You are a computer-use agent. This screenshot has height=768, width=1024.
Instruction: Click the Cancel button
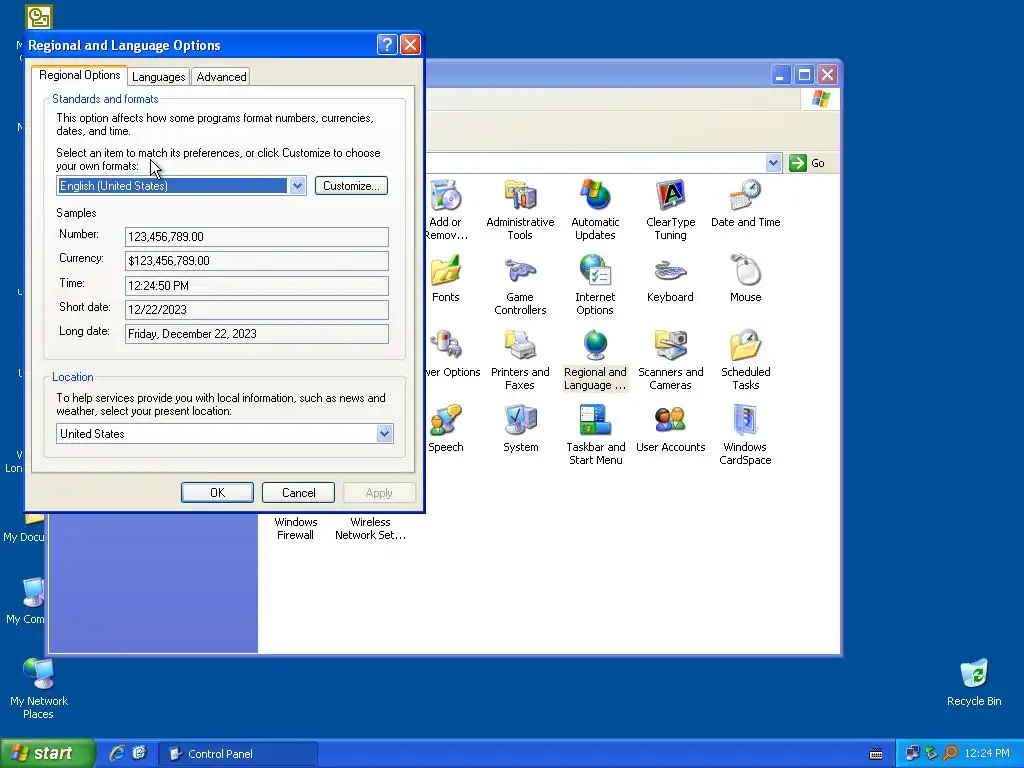point(298,492)
